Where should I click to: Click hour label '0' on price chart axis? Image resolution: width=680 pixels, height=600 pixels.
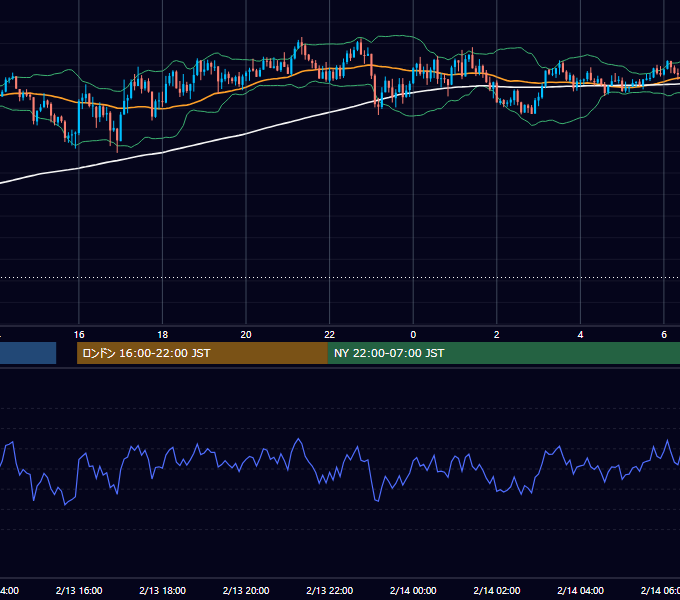[x=413, y=335]
